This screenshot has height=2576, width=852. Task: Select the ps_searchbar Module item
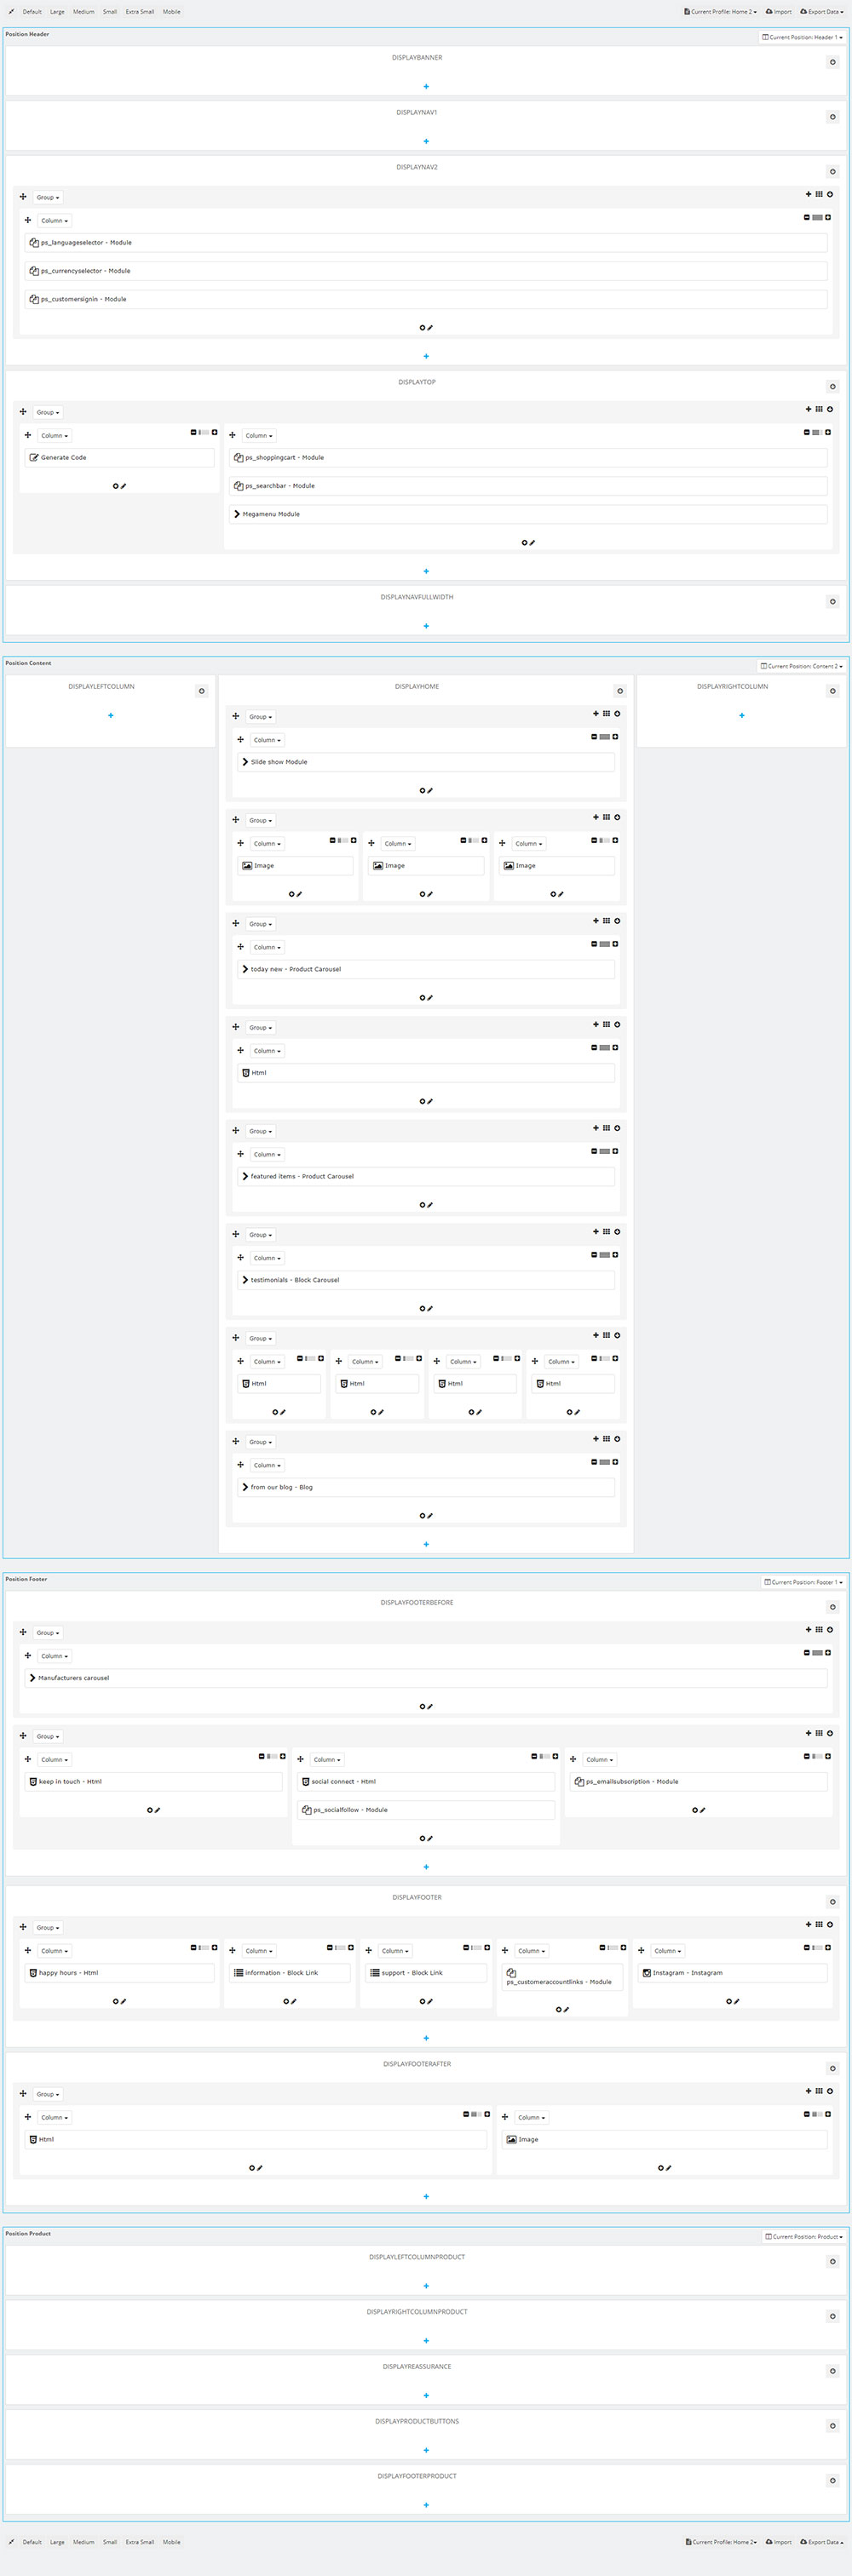279,486
